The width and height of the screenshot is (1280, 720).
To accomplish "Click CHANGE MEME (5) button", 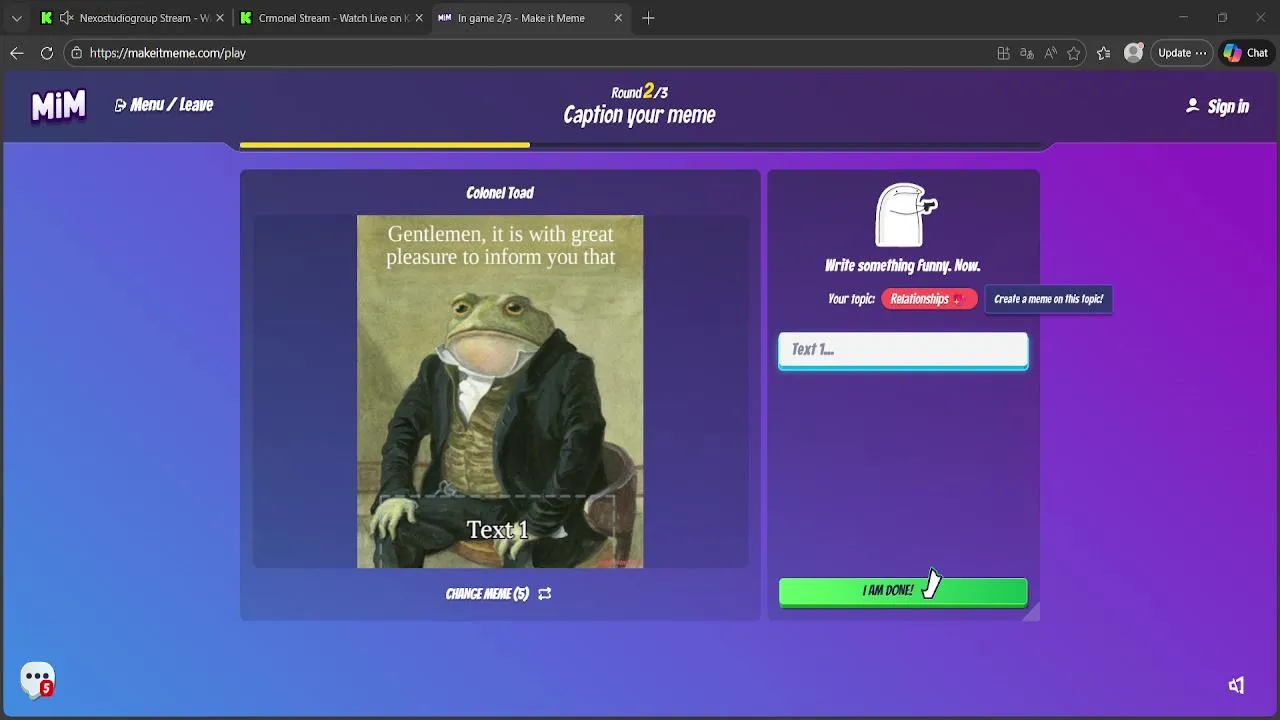I will point(498,594).
